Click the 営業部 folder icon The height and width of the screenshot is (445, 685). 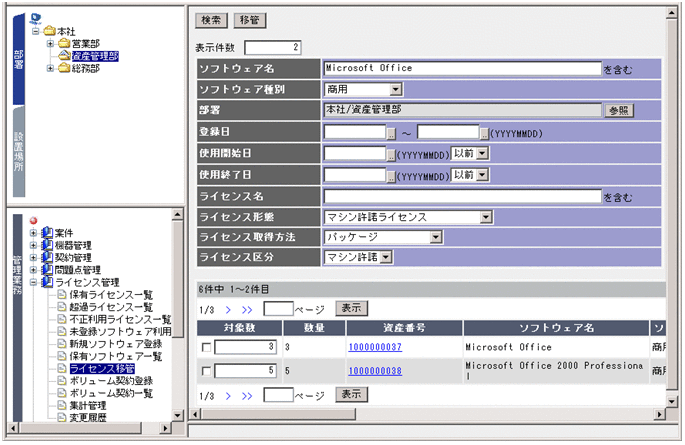[x=64, y=43]
